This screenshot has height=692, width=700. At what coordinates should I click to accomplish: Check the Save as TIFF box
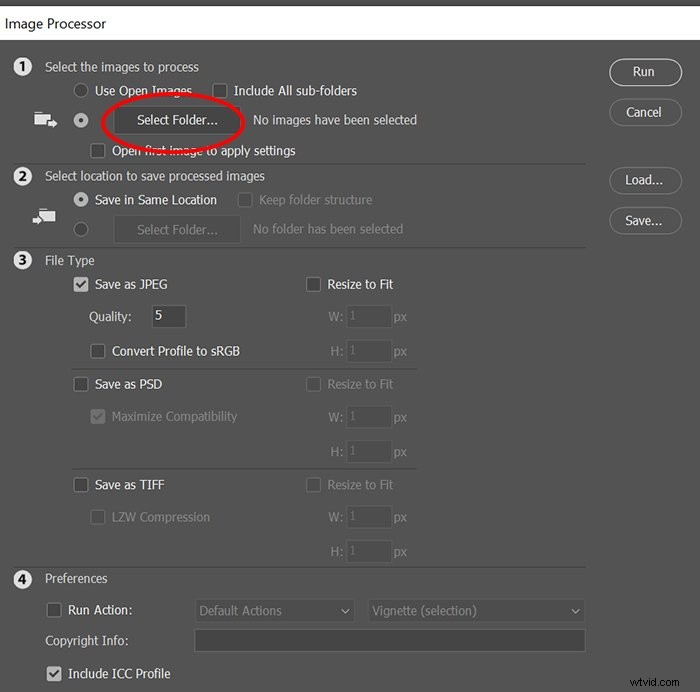tap(81, 485)
